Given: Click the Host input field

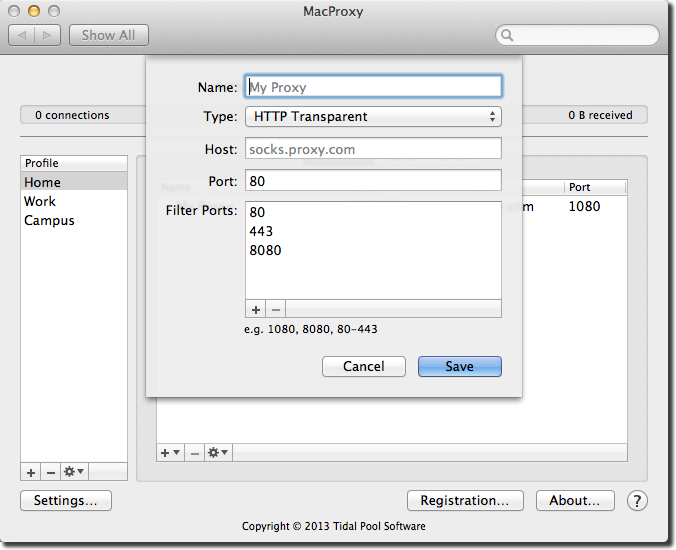Looking at the screenshot, I should (373, 149).
